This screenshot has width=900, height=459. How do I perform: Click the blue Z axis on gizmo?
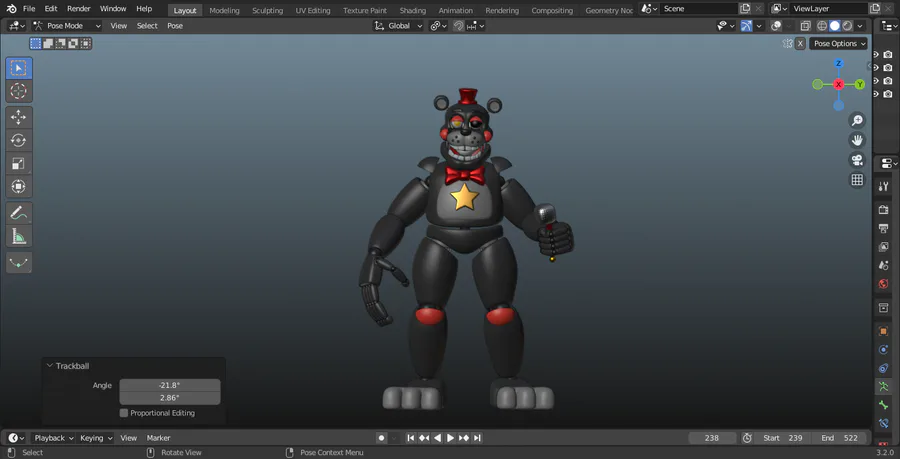(839, 64)
